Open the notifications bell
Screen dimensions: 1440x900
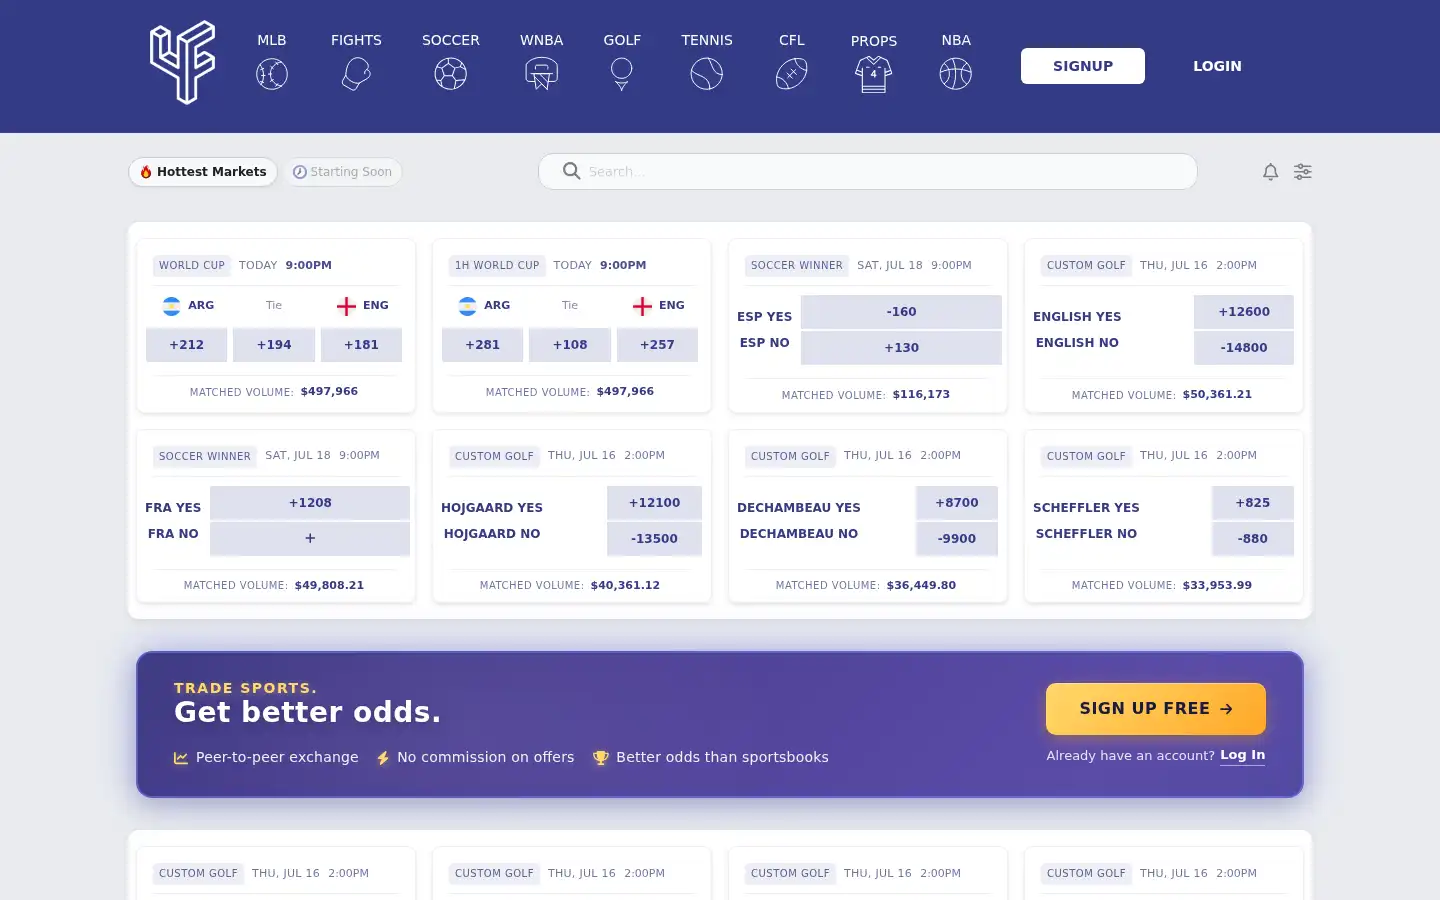pyautogui.click(x=1270, y=172)
